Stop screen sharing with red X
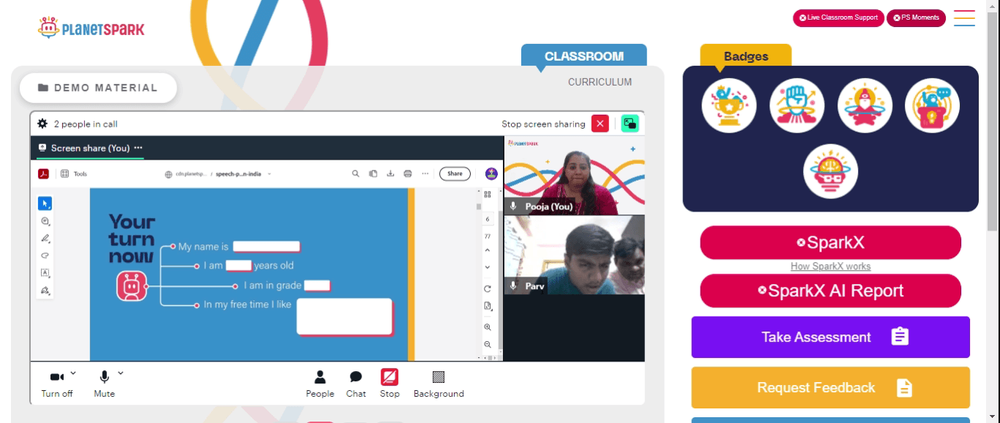Viewport: 1000px width, 423px height. pos(599,124)
